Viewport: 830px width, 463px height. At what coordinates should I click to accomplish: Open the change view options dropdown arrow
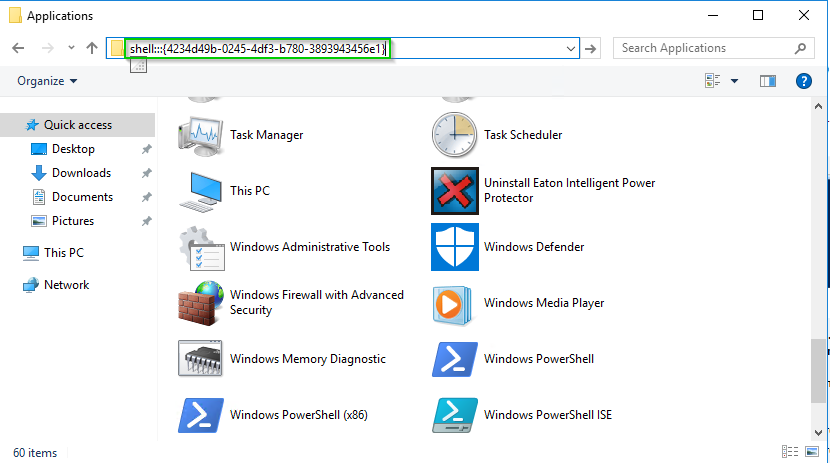[x=734, y=81]
